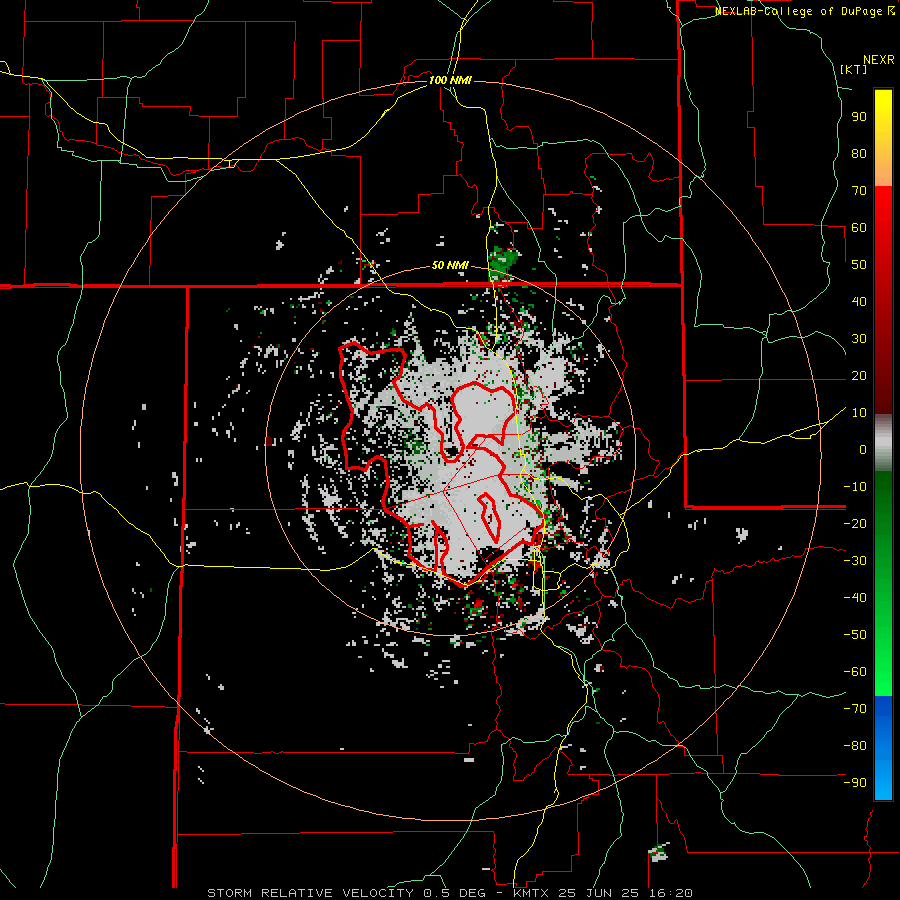This screenshot has height=900, width=900.
Task: Click the 0.5 DEG elevation text
Action: point(453,893)
